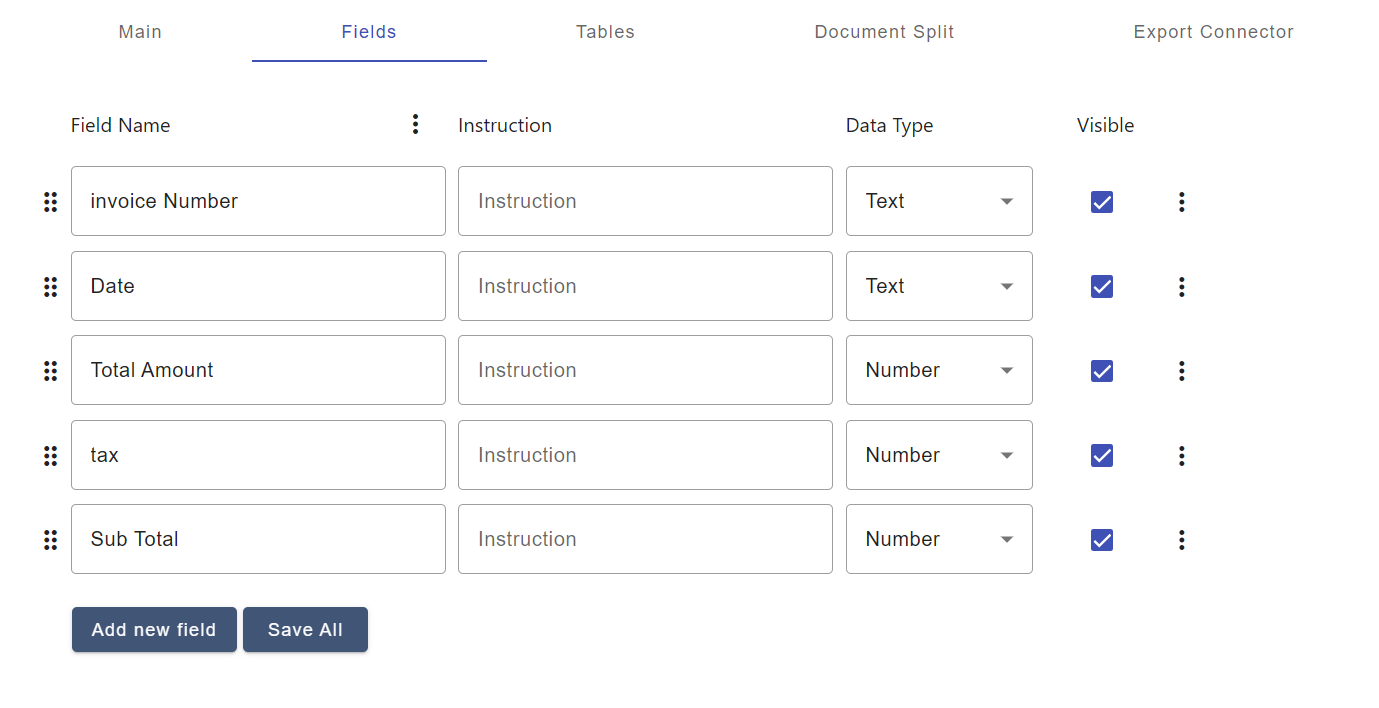Expand Data Type dropdown for Date field

pyautogui.click(x=938, y=286)
